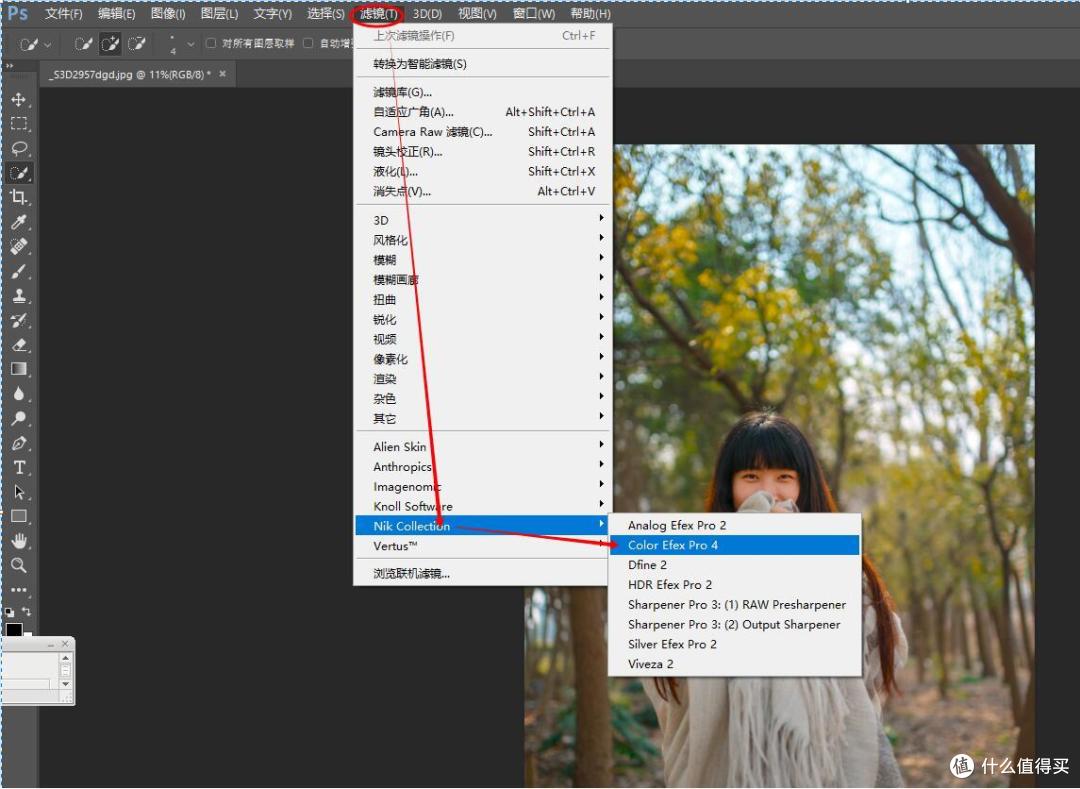Select the Gradient tool
The image size is (1080, 789).
tap(19, 369)
